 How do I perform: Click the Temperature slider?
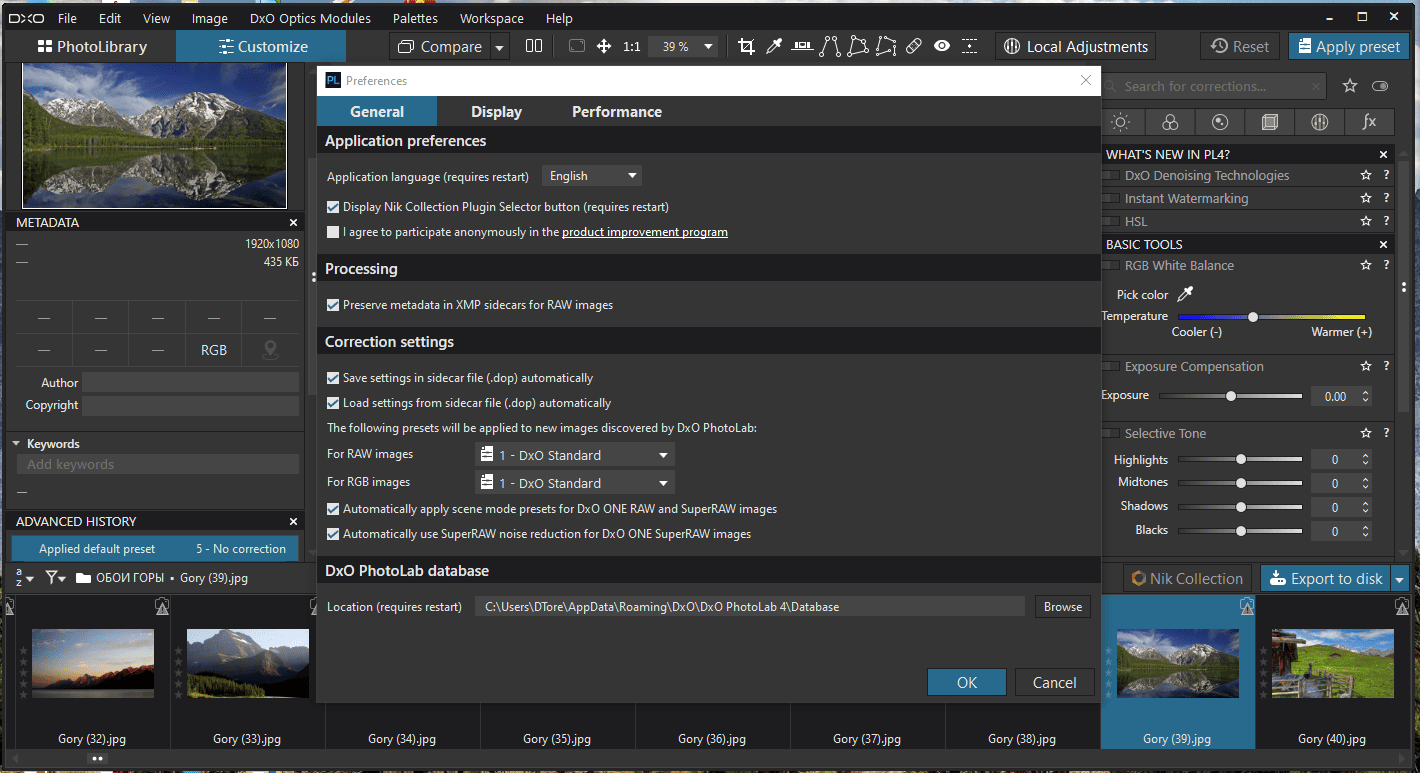point(1271,316)
